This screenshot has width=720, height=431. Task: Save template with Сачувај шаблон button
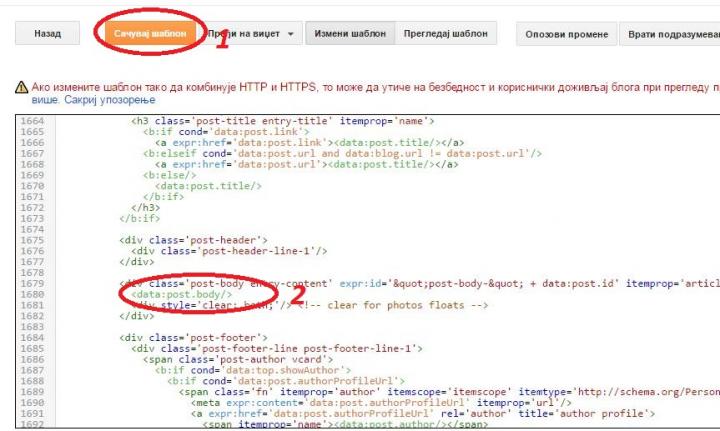click(x=134, y=34)
